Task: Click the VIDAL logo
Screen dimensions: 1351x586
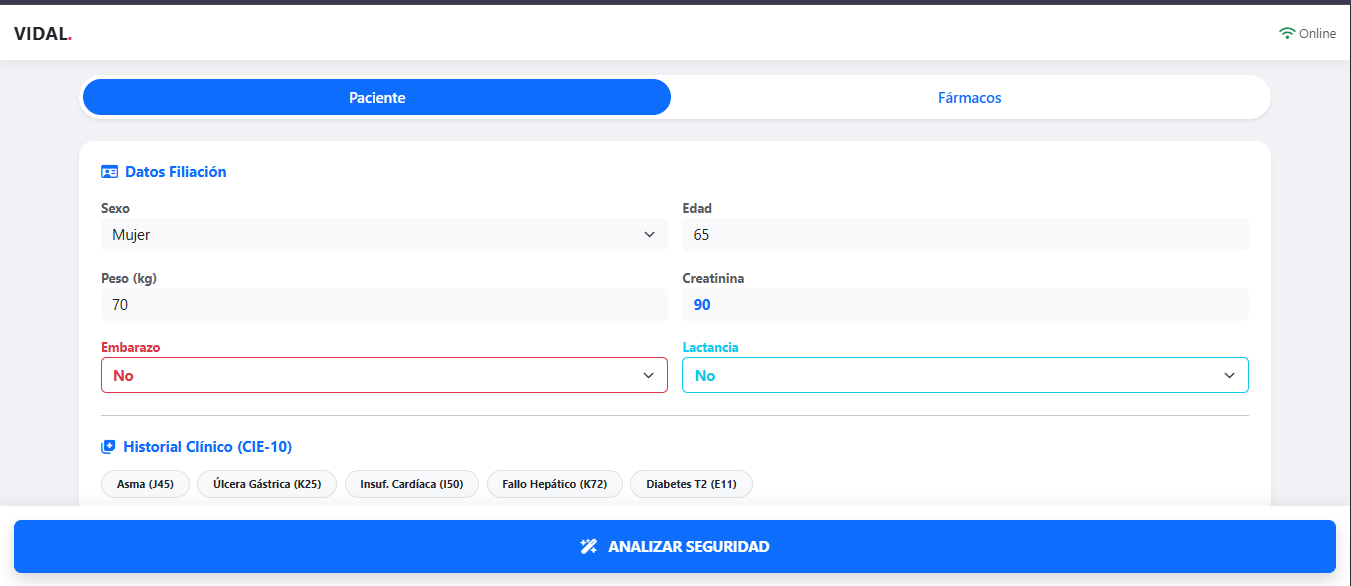Action: point(43,33)
